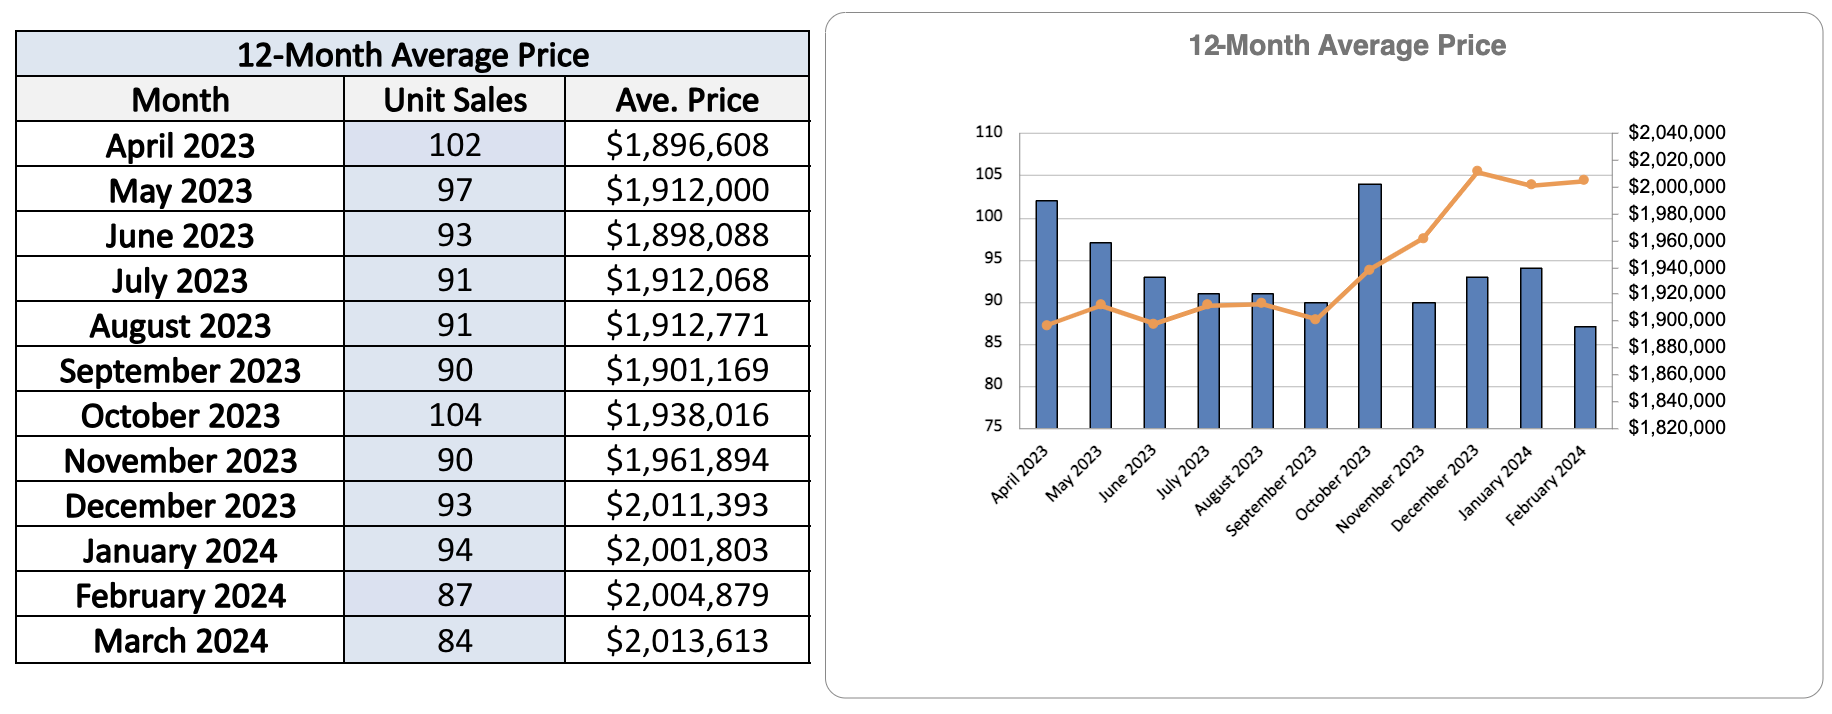This screenshot has width=1832, height=714.
Task: Click the January 2024 bar in chart
Action: tap(1531, 348)
